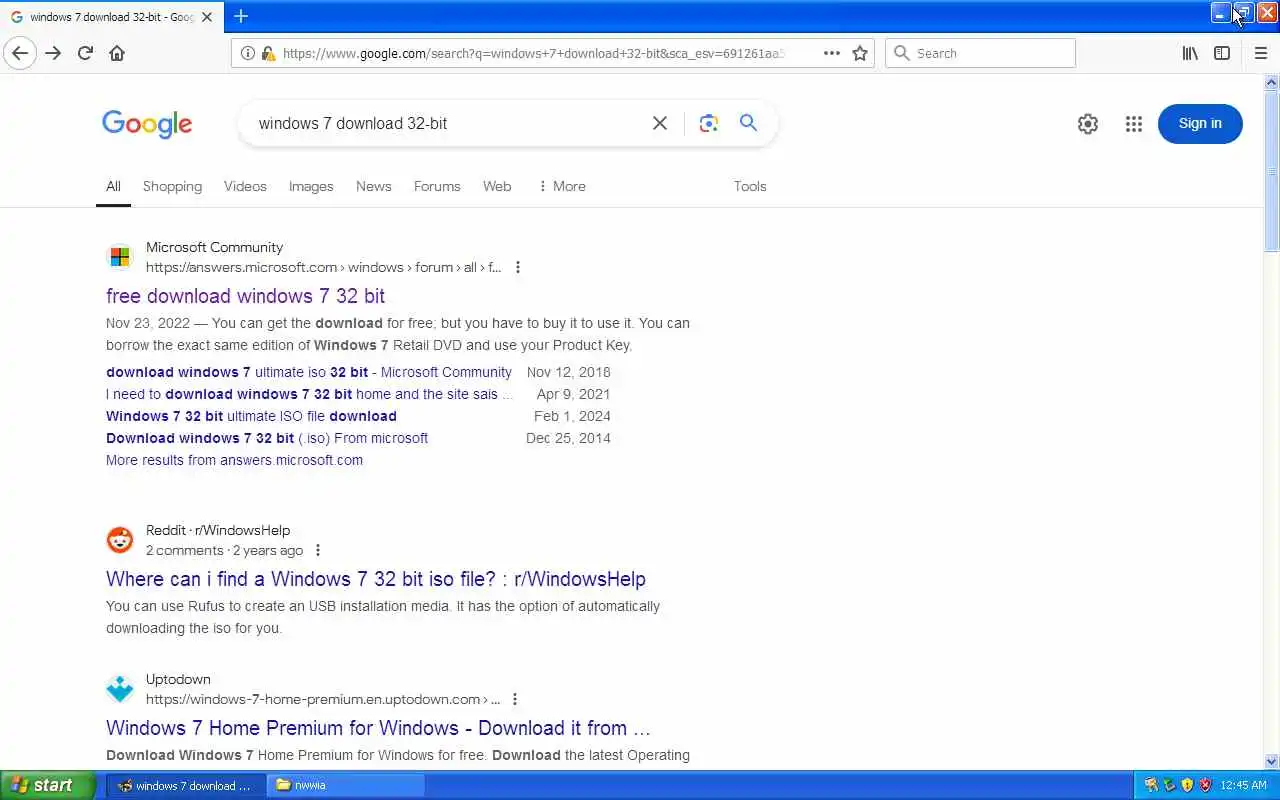
Task: Switch to the Forums tab
Action: tap(437, 186)
